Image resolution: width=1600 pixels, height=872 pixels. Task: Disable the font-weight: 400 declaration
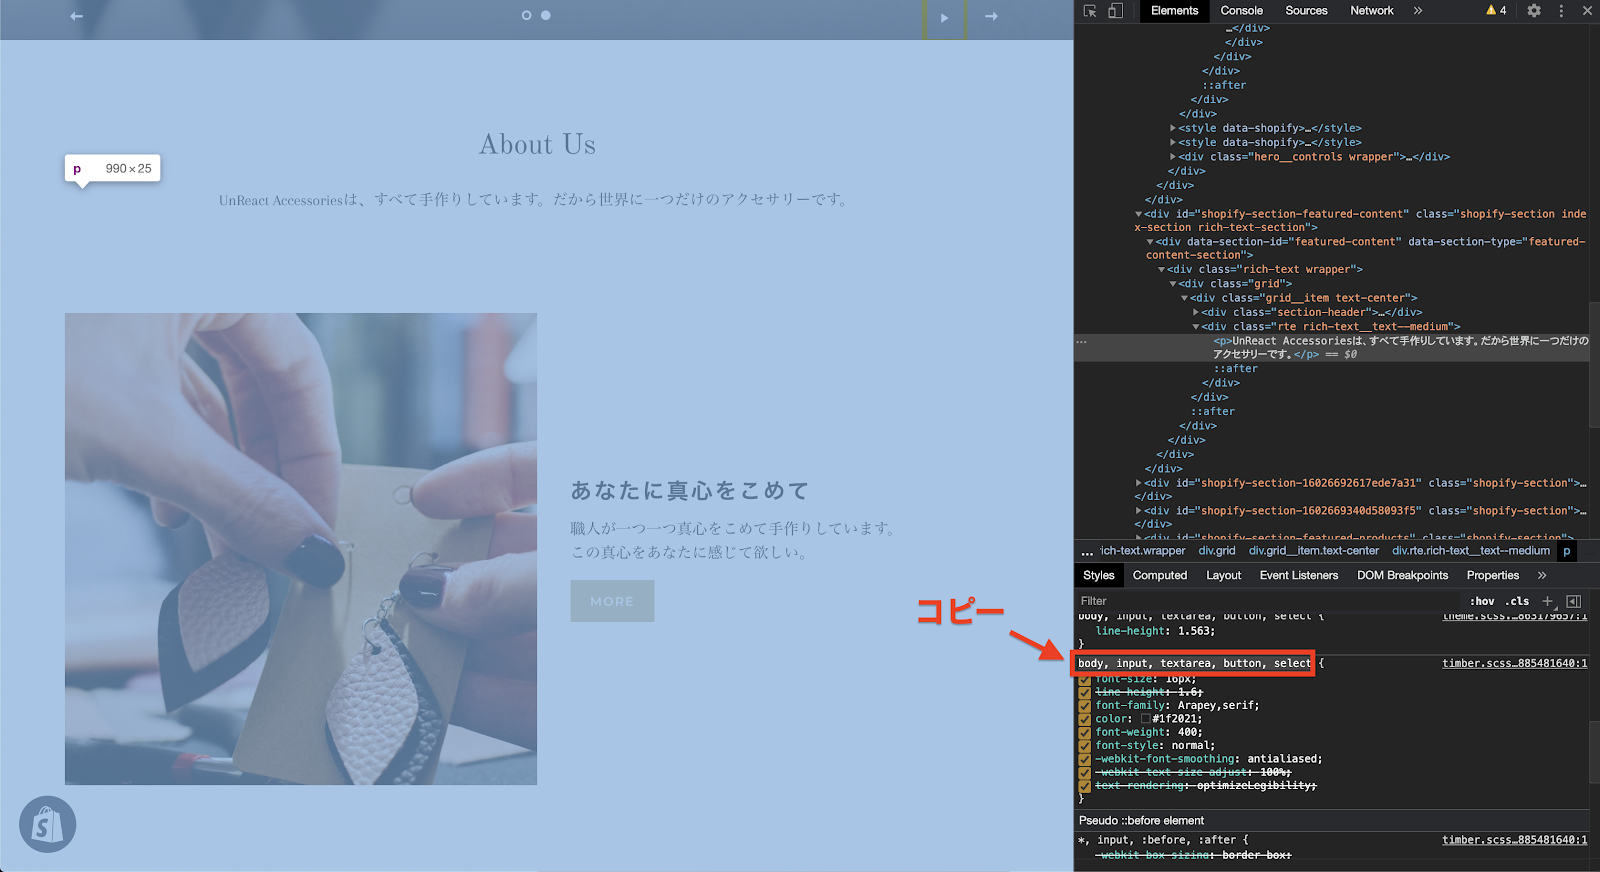click(1085, 732)
